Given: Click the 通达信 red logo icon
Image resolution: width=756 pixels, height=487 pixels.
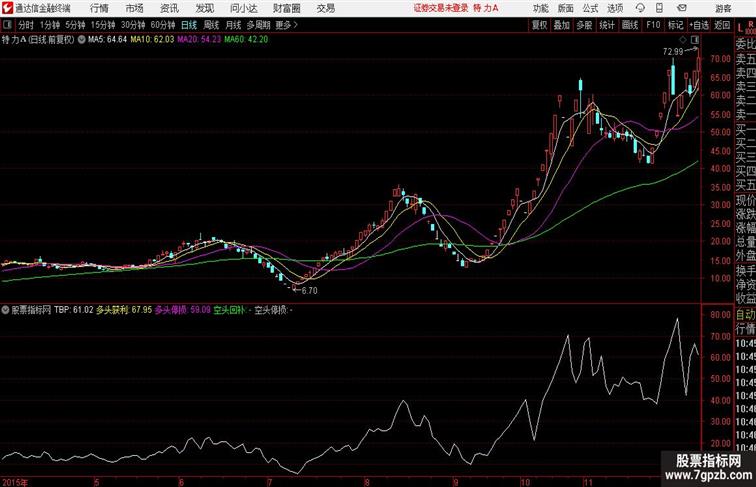Looking at the screenshot, I should click(7, 8).
